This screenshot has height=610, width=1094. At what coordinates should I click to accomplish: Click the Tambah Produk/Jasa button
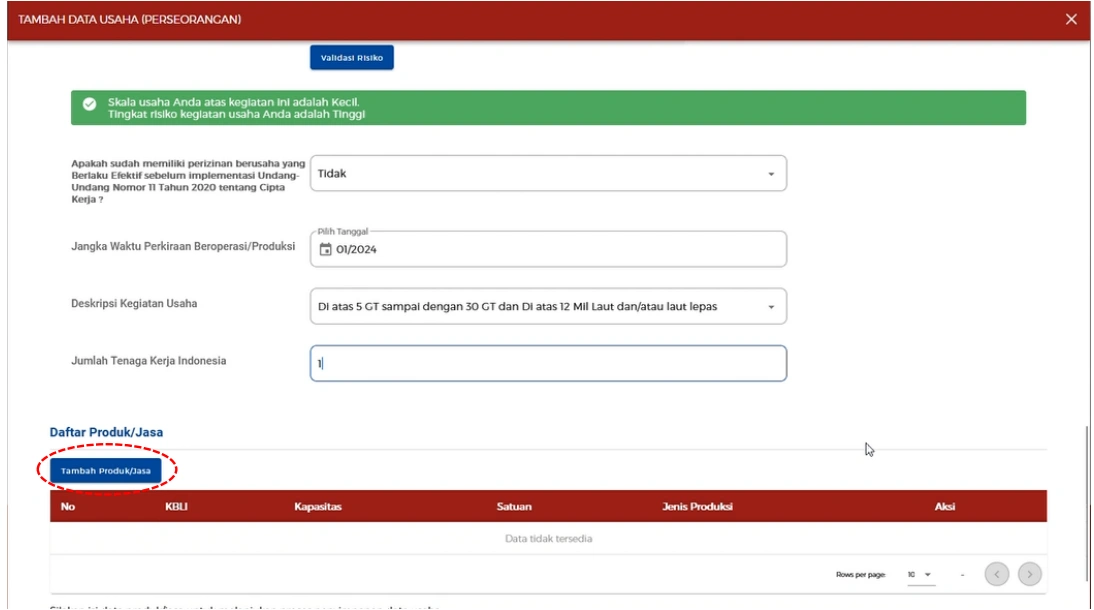tap(105, 470)
